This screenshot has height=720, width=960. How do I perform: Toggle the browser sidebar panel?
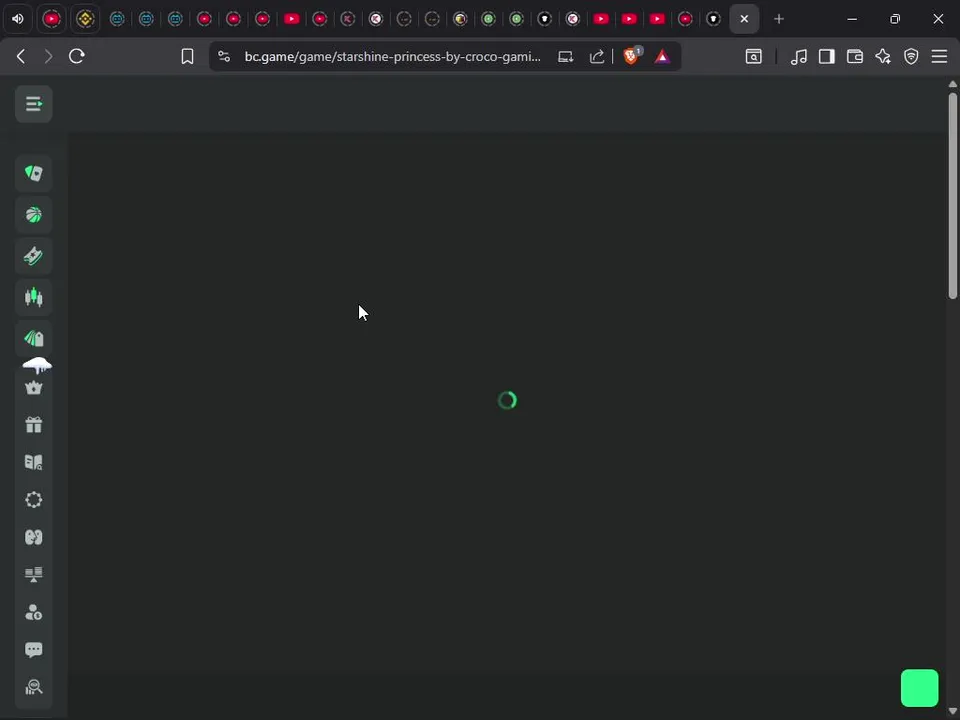(x=827, y=56)
